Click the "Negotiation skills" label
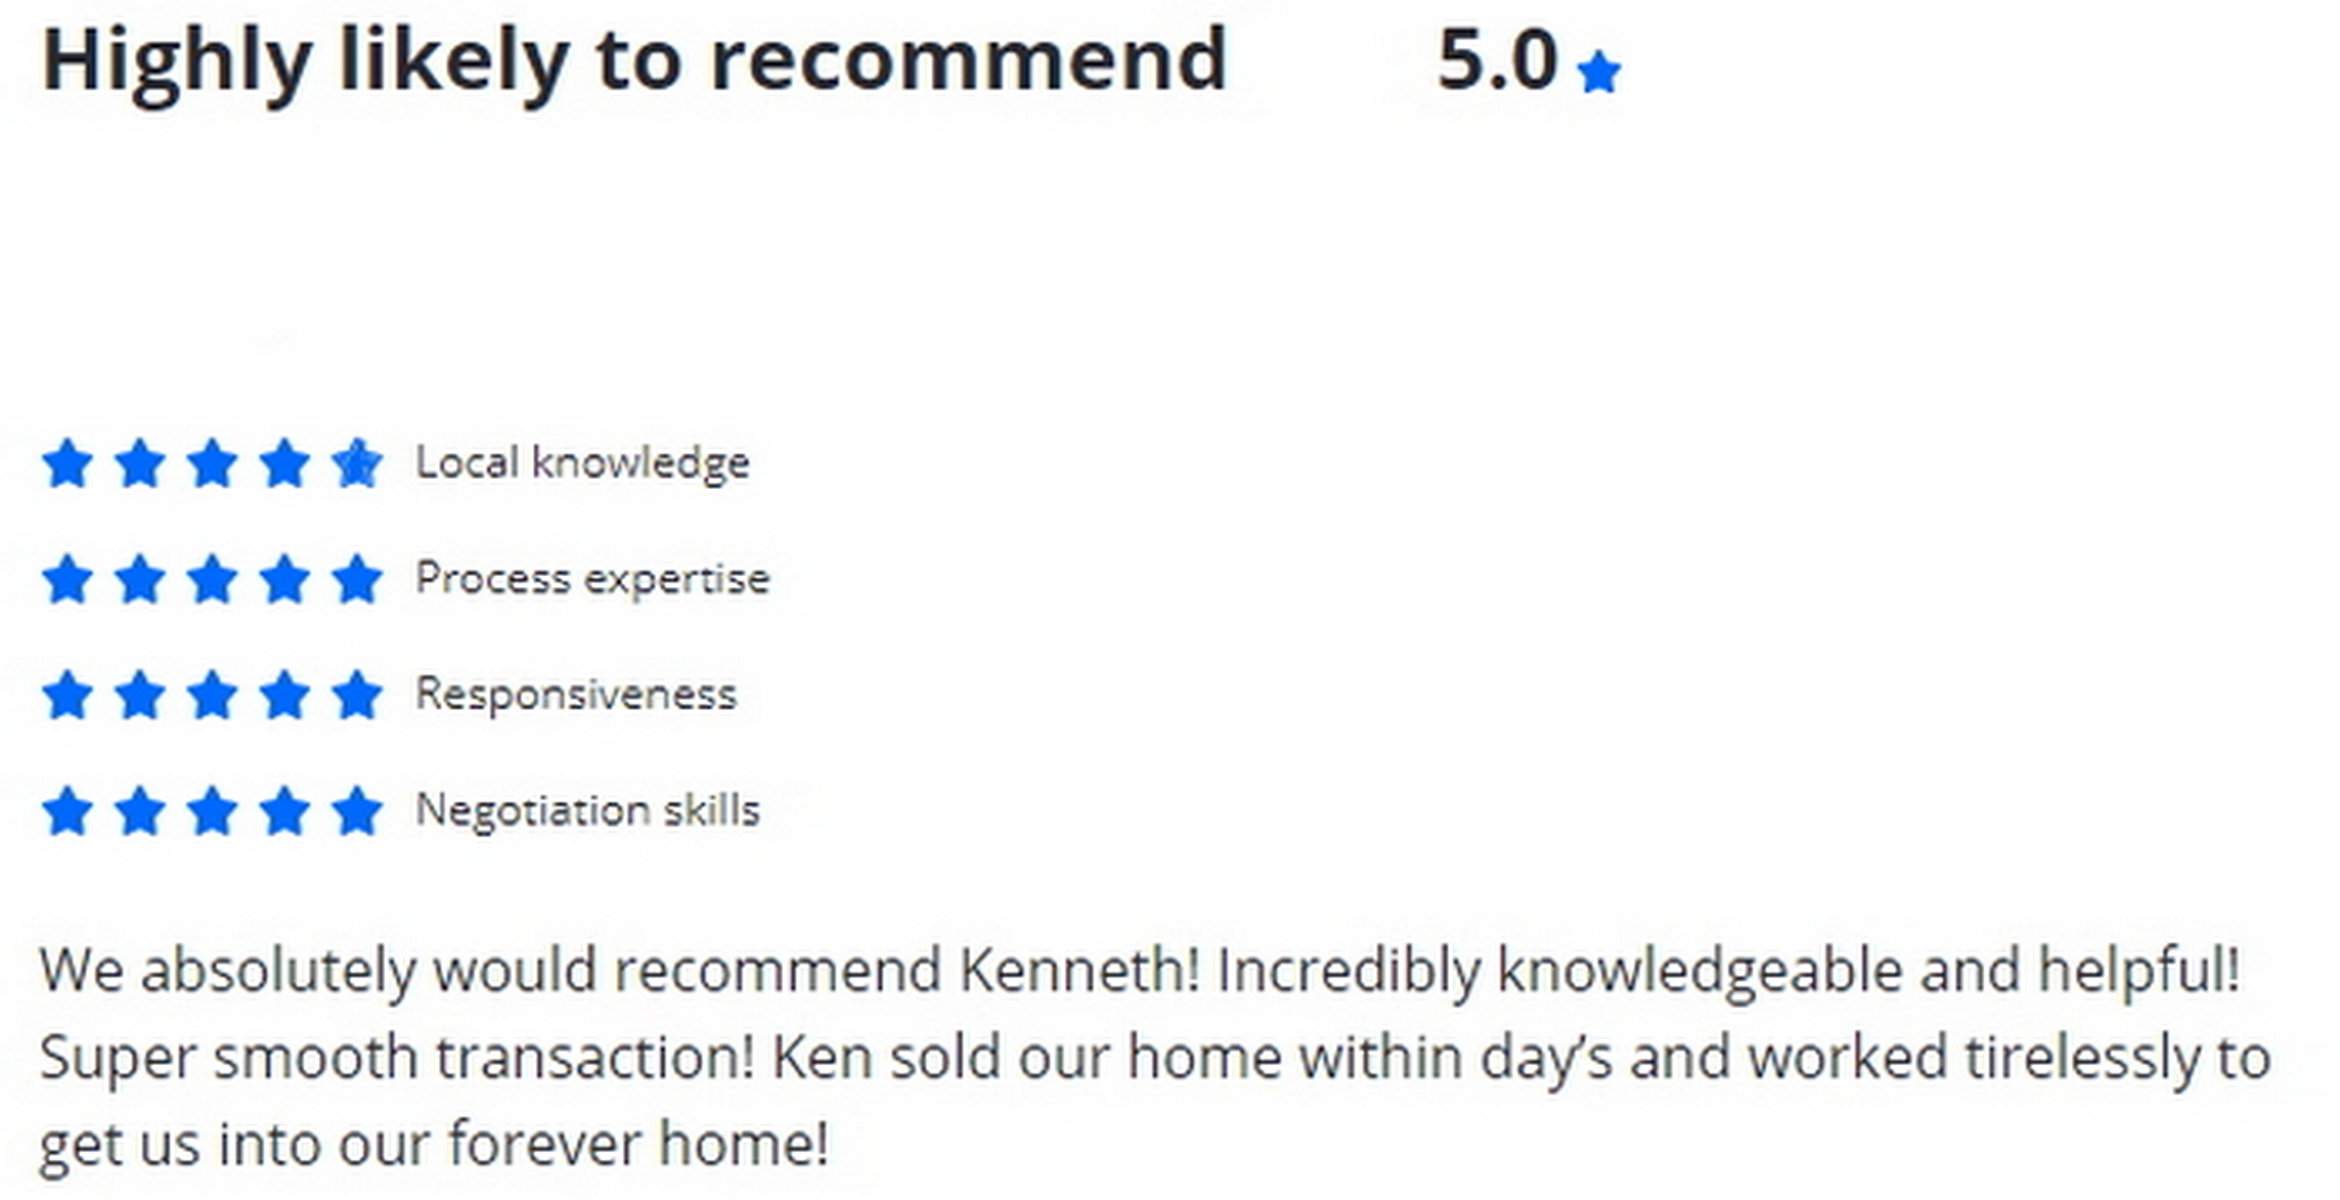The image size is (2340, 1200). [x=587, y=810]
